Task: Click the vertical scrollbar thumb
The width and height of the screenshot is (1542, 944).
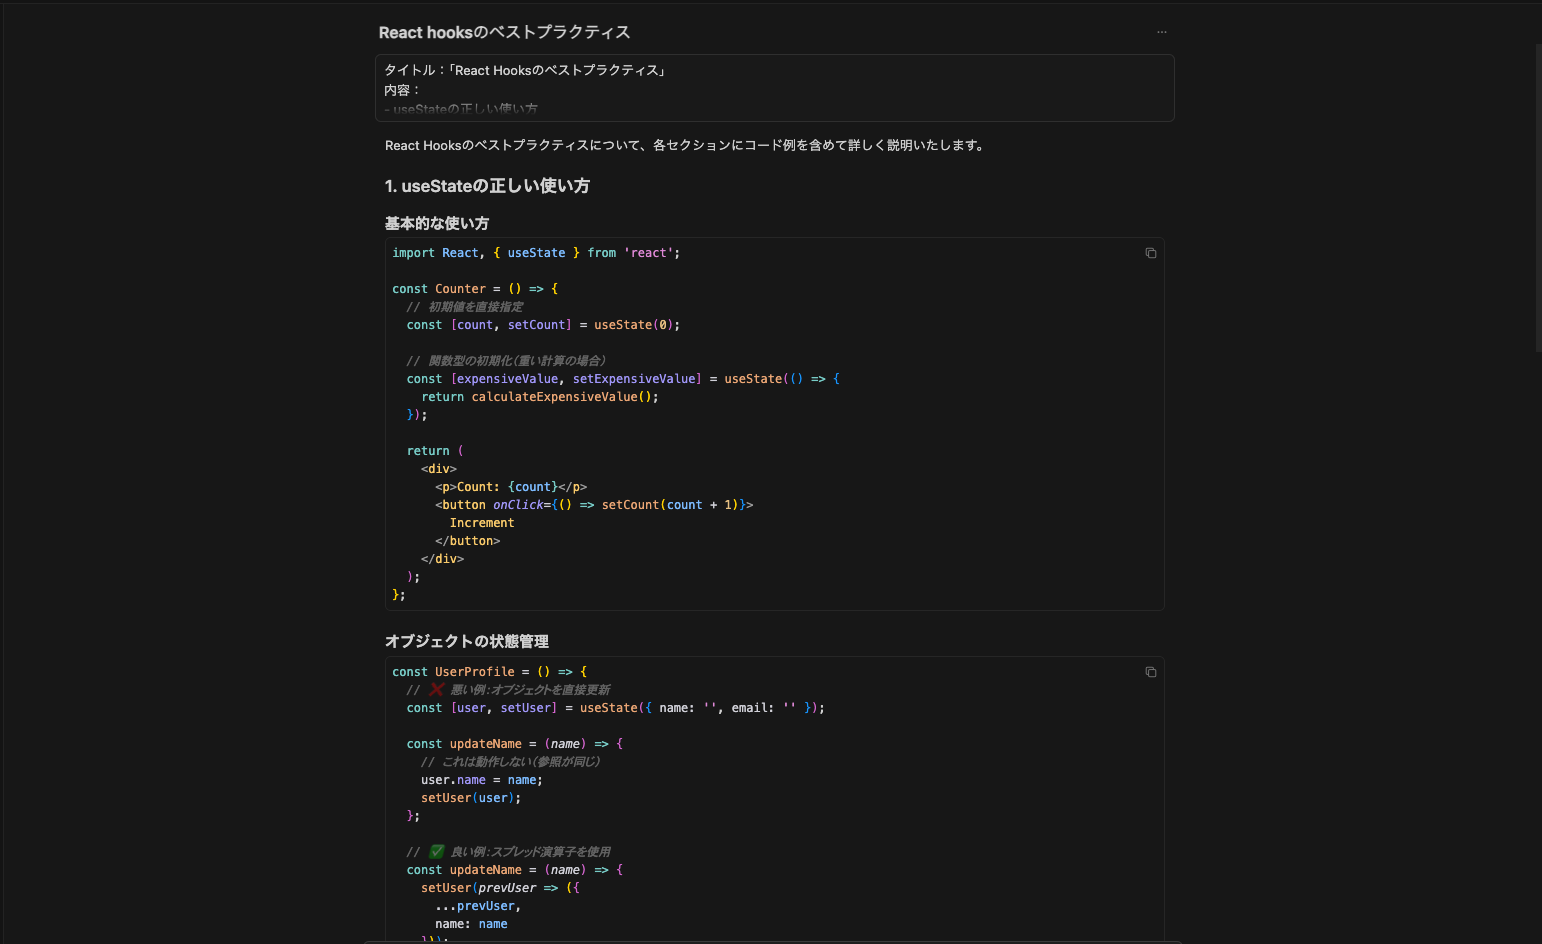Action: point(1538,197)
